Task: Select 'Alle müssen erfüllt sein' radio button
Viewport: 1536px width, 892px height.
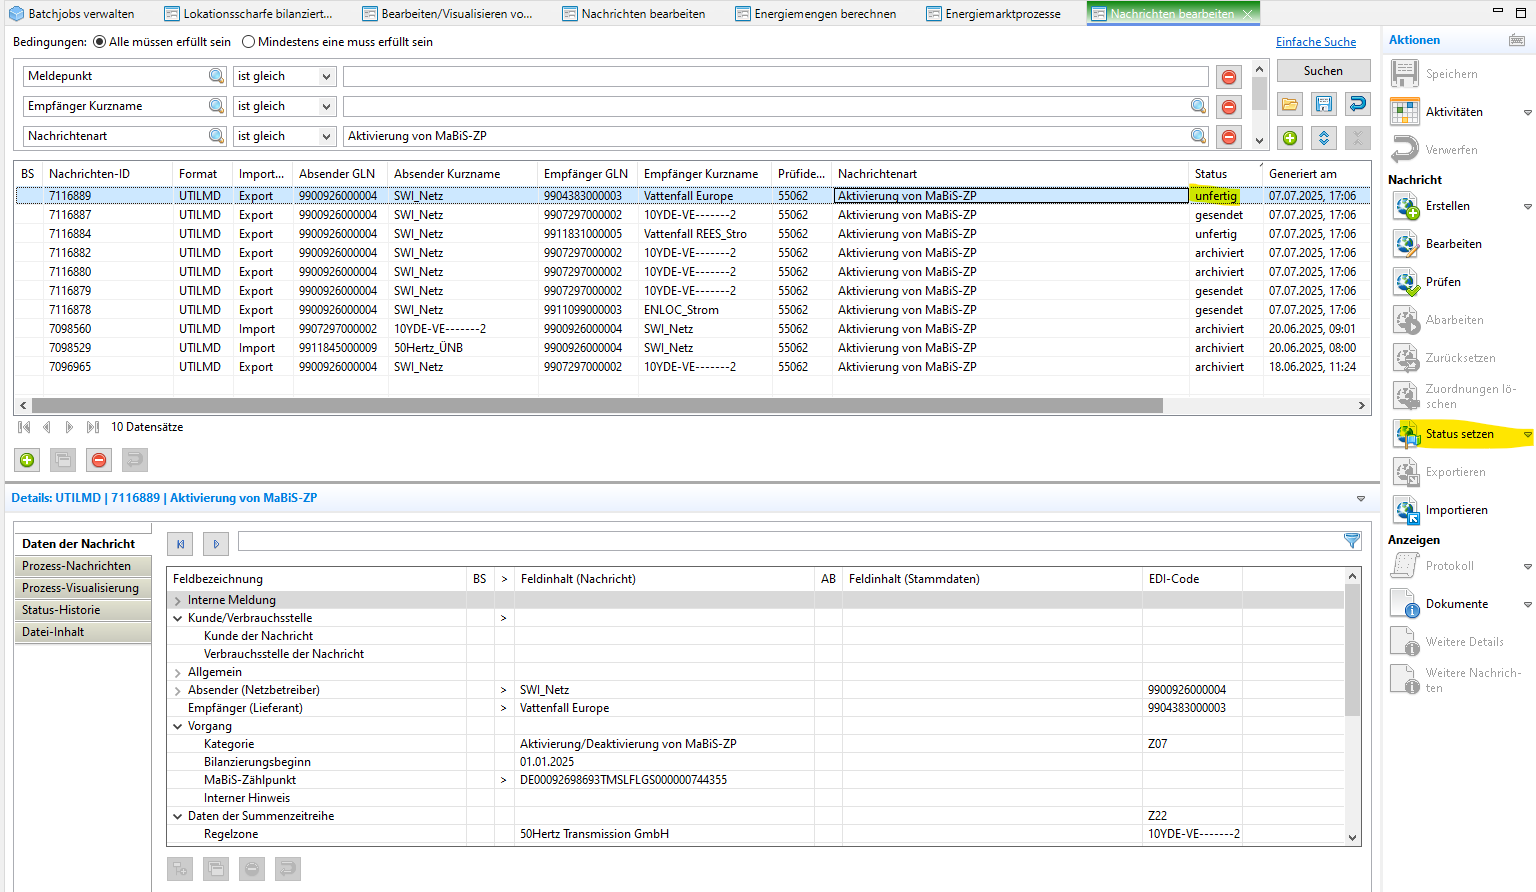Action: point(99,42)
